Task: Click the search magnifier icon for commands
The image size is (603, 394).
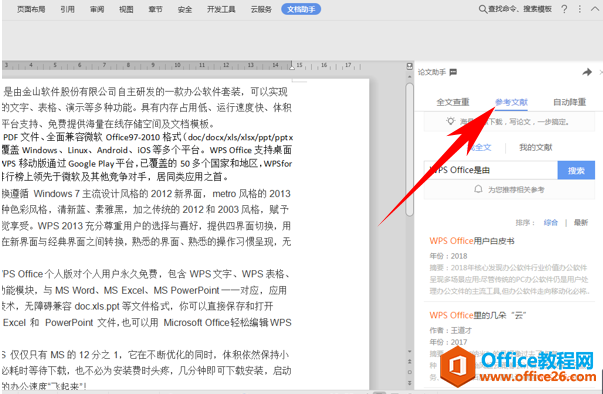Action: pos(483,9)
